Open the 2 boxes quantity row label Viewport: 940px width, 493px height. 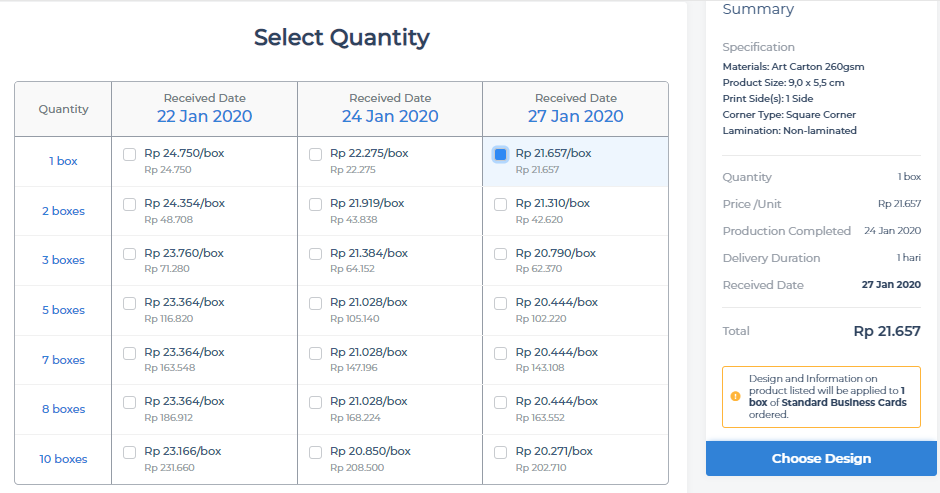click(63, 211)
